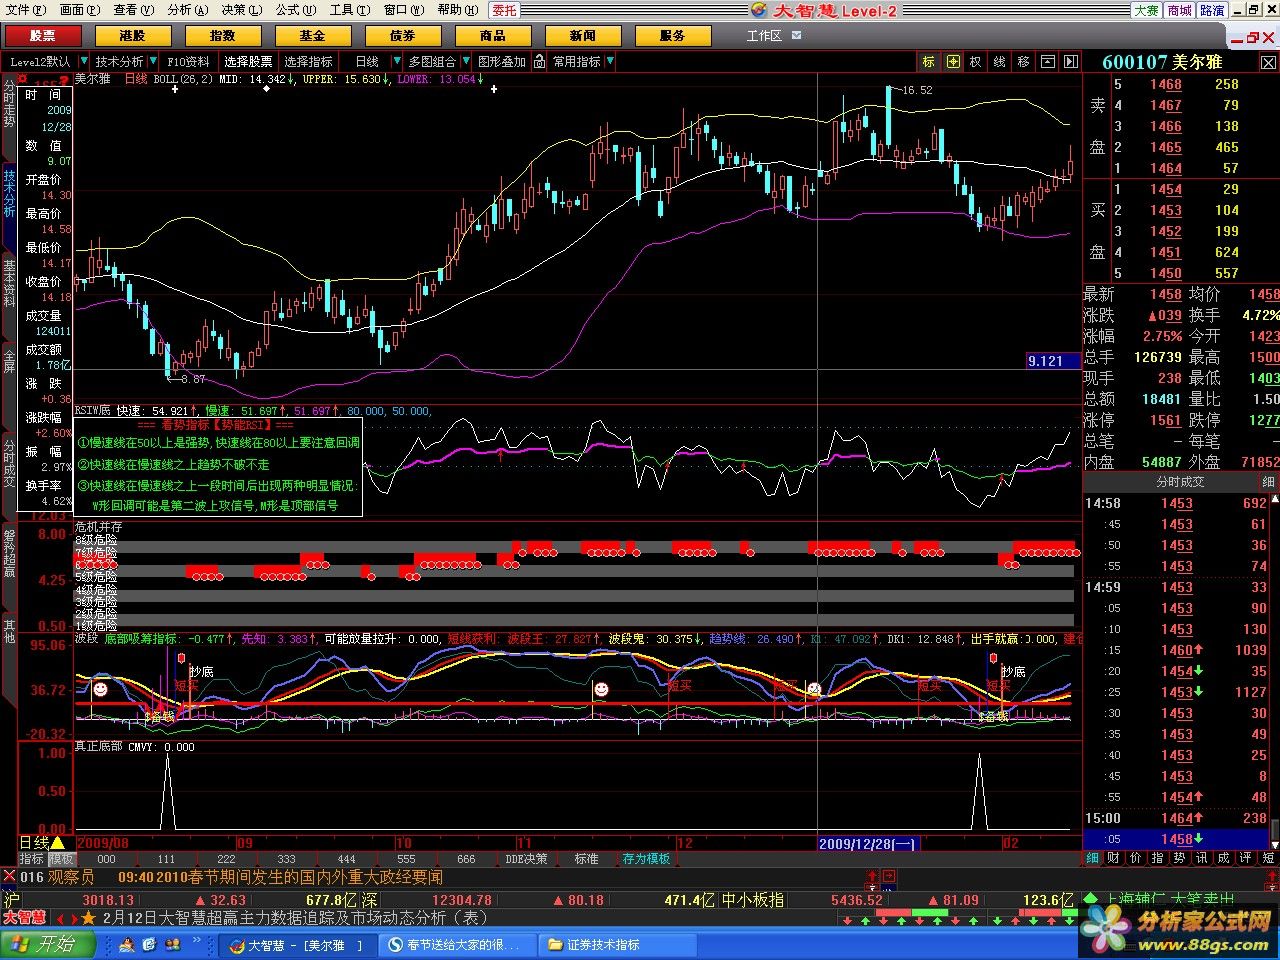Switch to the 港股 tab
The width and height of the screenshot is (1280, 960).
132,35
